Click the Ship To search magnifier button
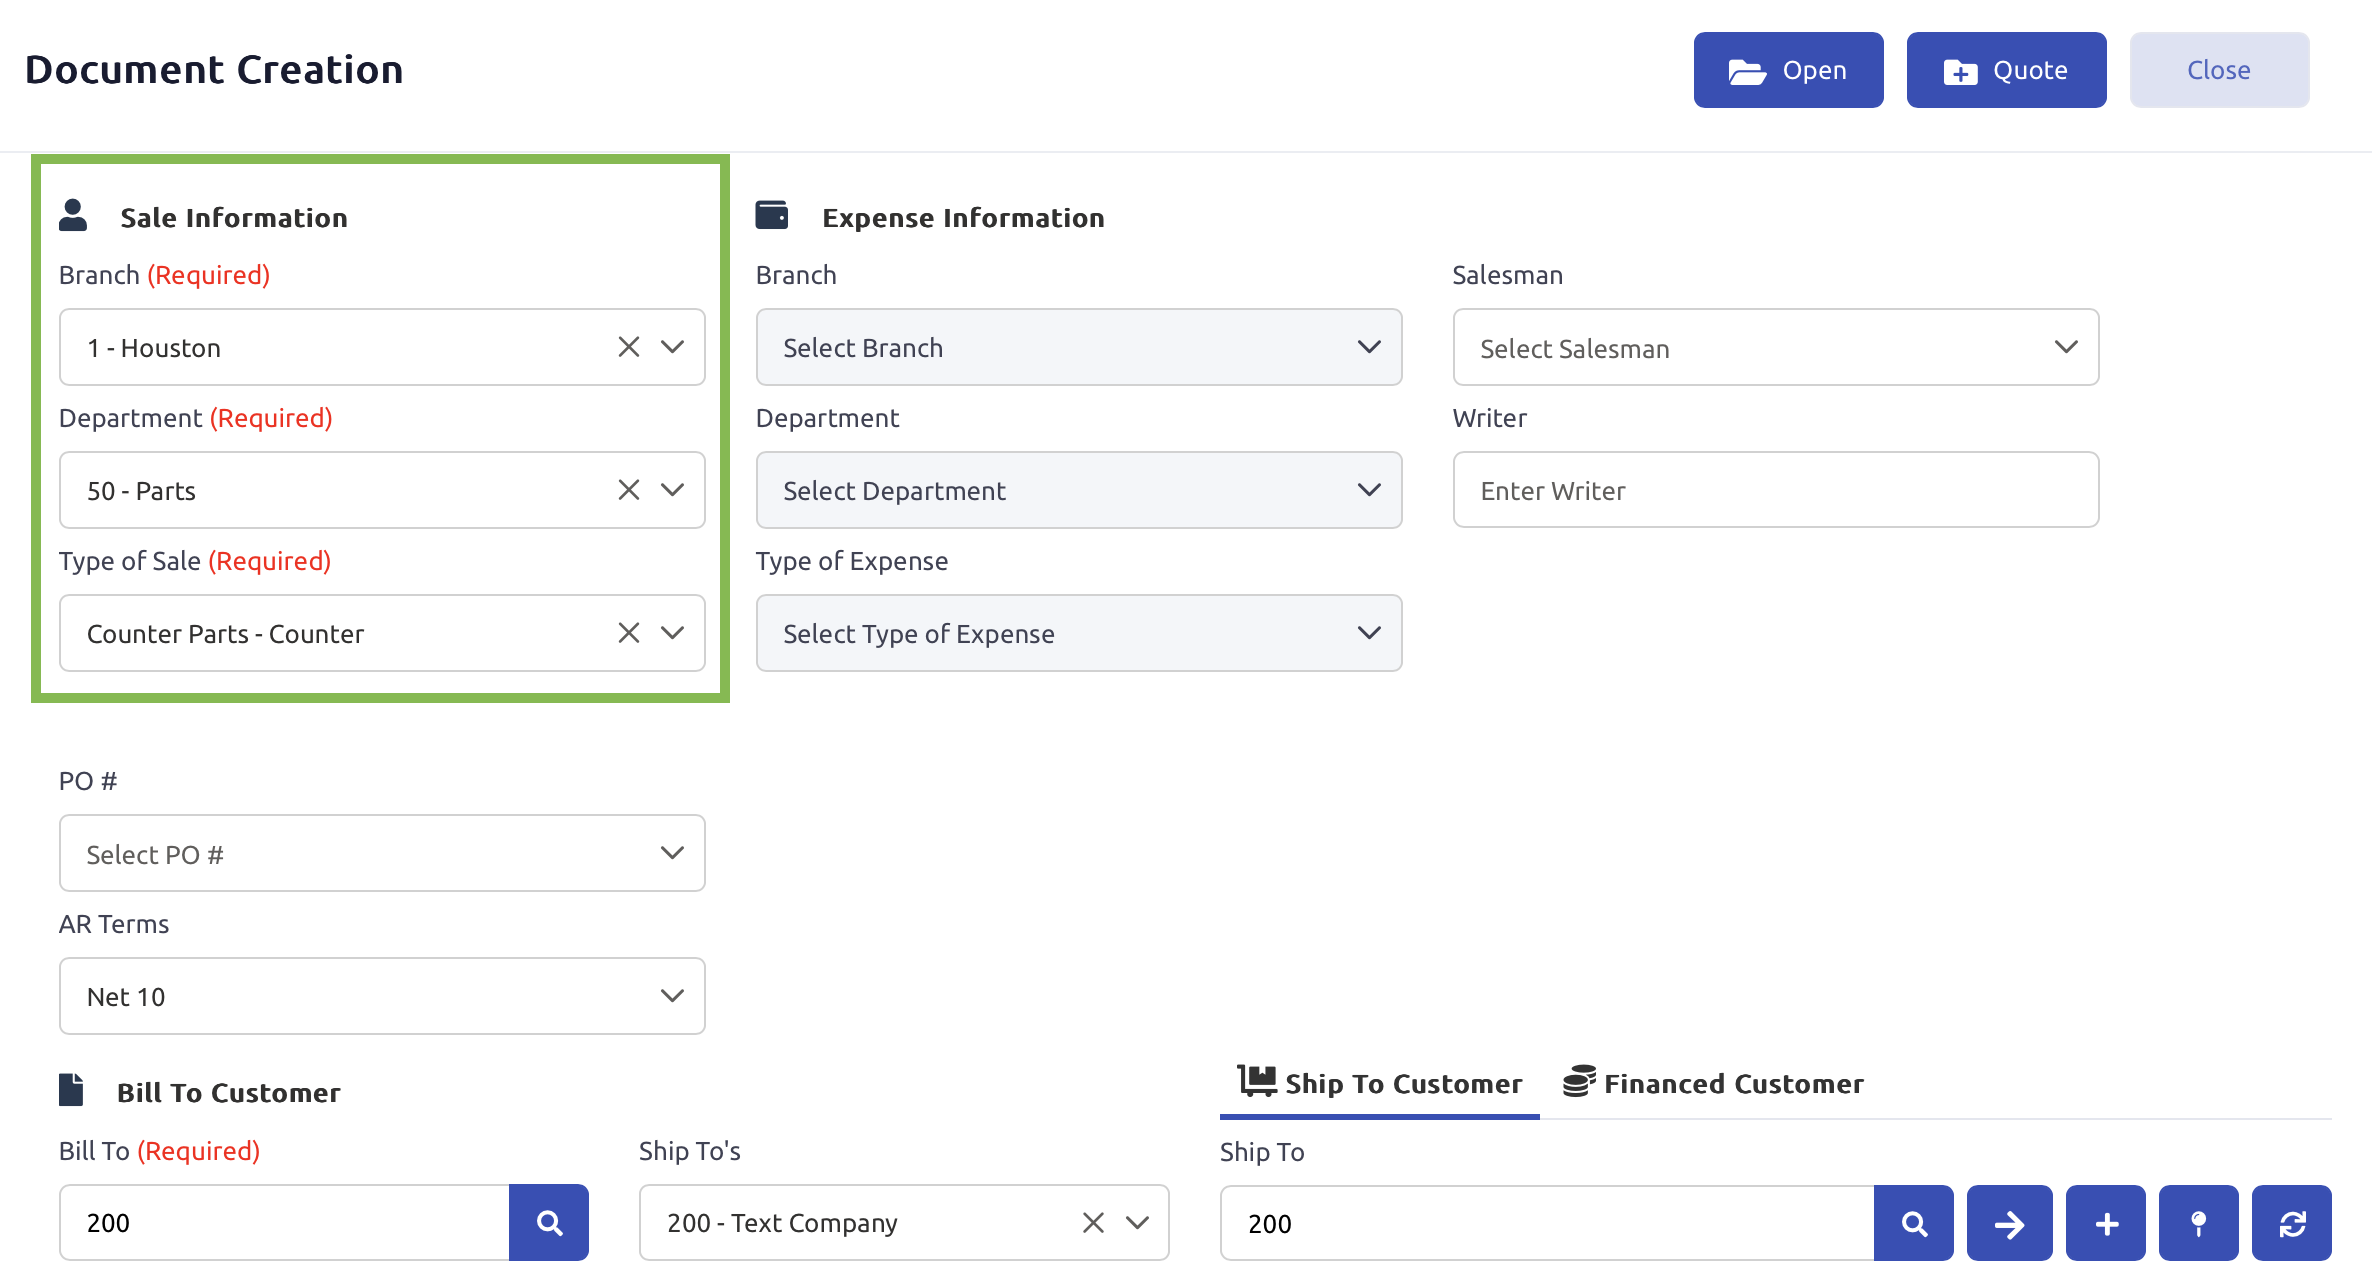Viewport: 2372px width, 1274px height. click(x=1913, y=1223)
